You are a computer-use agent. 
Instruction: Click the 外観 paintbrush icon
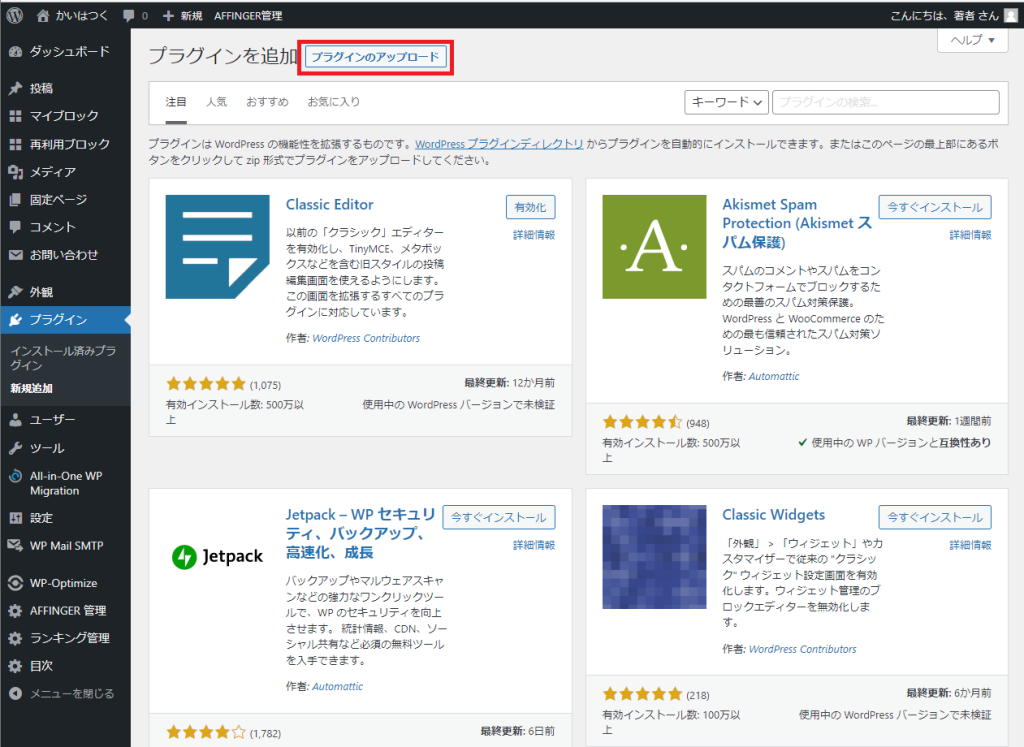tap(16, 292)
